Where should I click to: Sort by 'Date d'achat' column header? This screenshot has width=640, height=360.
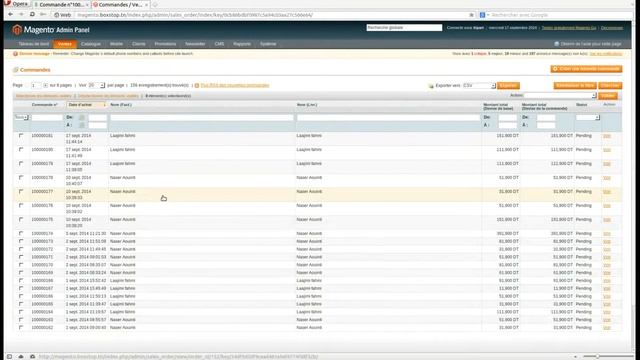point(87,105)
